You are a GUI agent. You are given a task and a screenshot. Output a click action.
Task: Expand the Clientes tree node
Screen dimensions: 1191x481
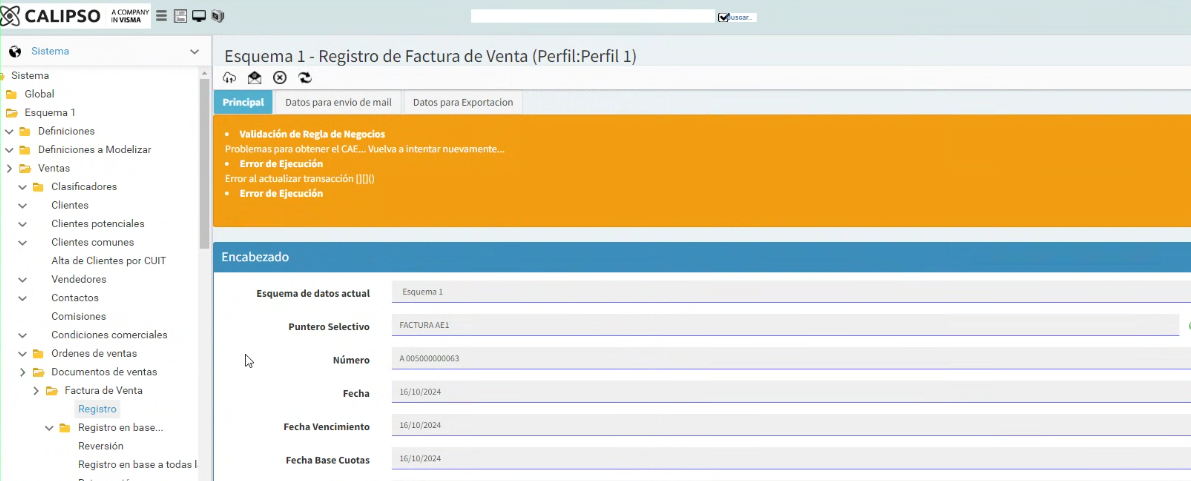pyautogui.click(x=23, y=205)
